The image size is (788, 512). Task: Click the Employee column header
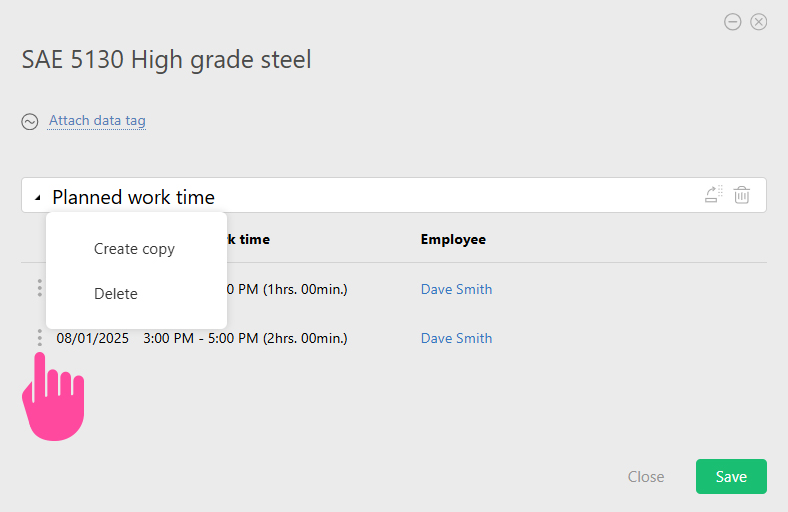pyautogui.click(x=453, y=239)
